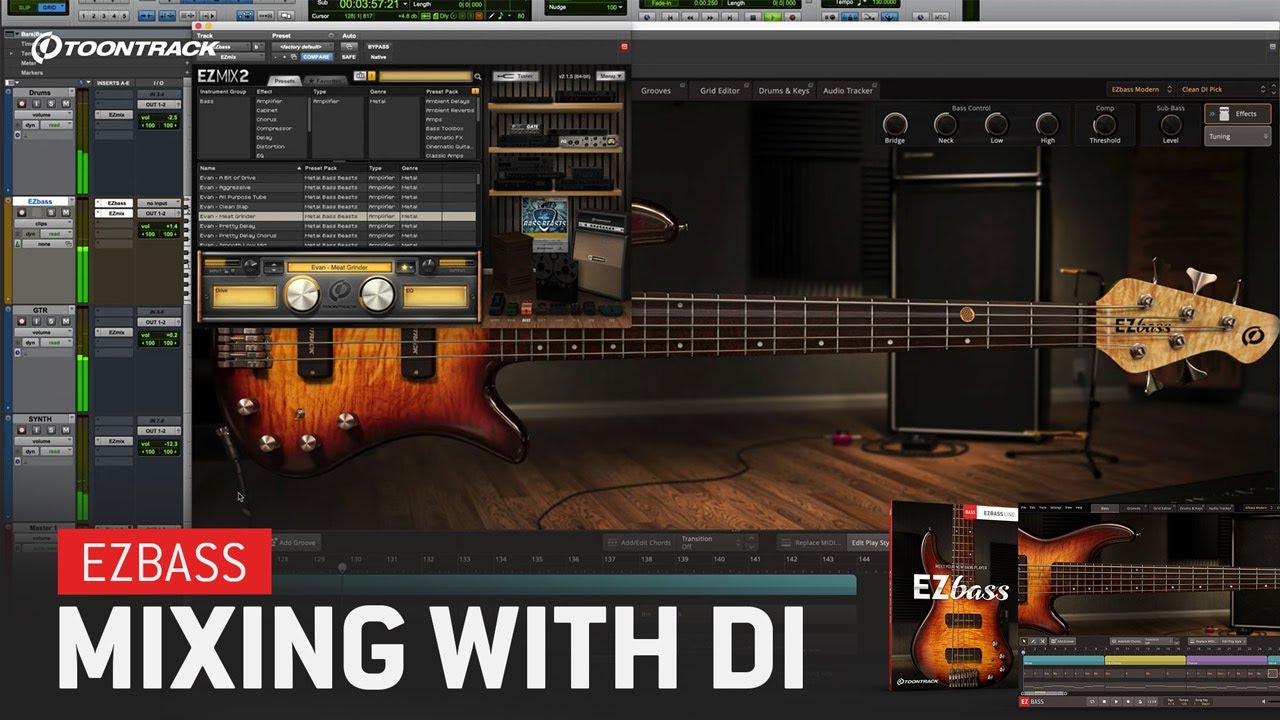Screen dimensions: 1280x720
Task: Solo the EZbass track
Action: click(x=51, y=212)
